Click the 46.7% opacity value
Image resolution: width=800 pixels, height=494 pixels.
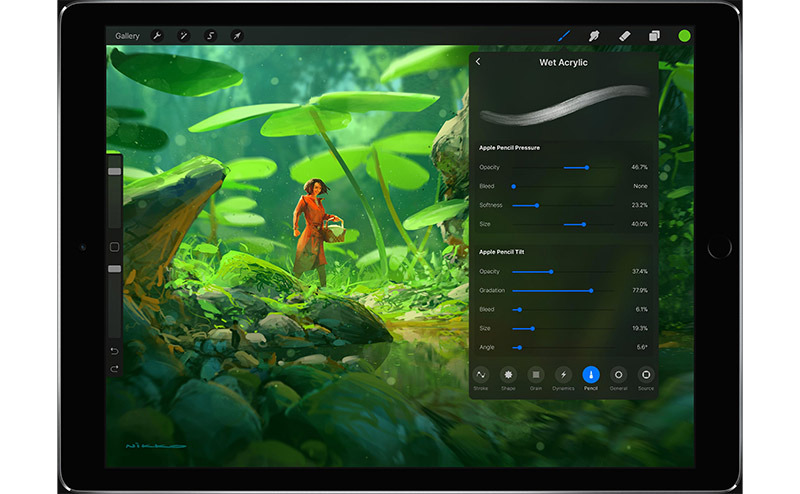coord(639,167)
